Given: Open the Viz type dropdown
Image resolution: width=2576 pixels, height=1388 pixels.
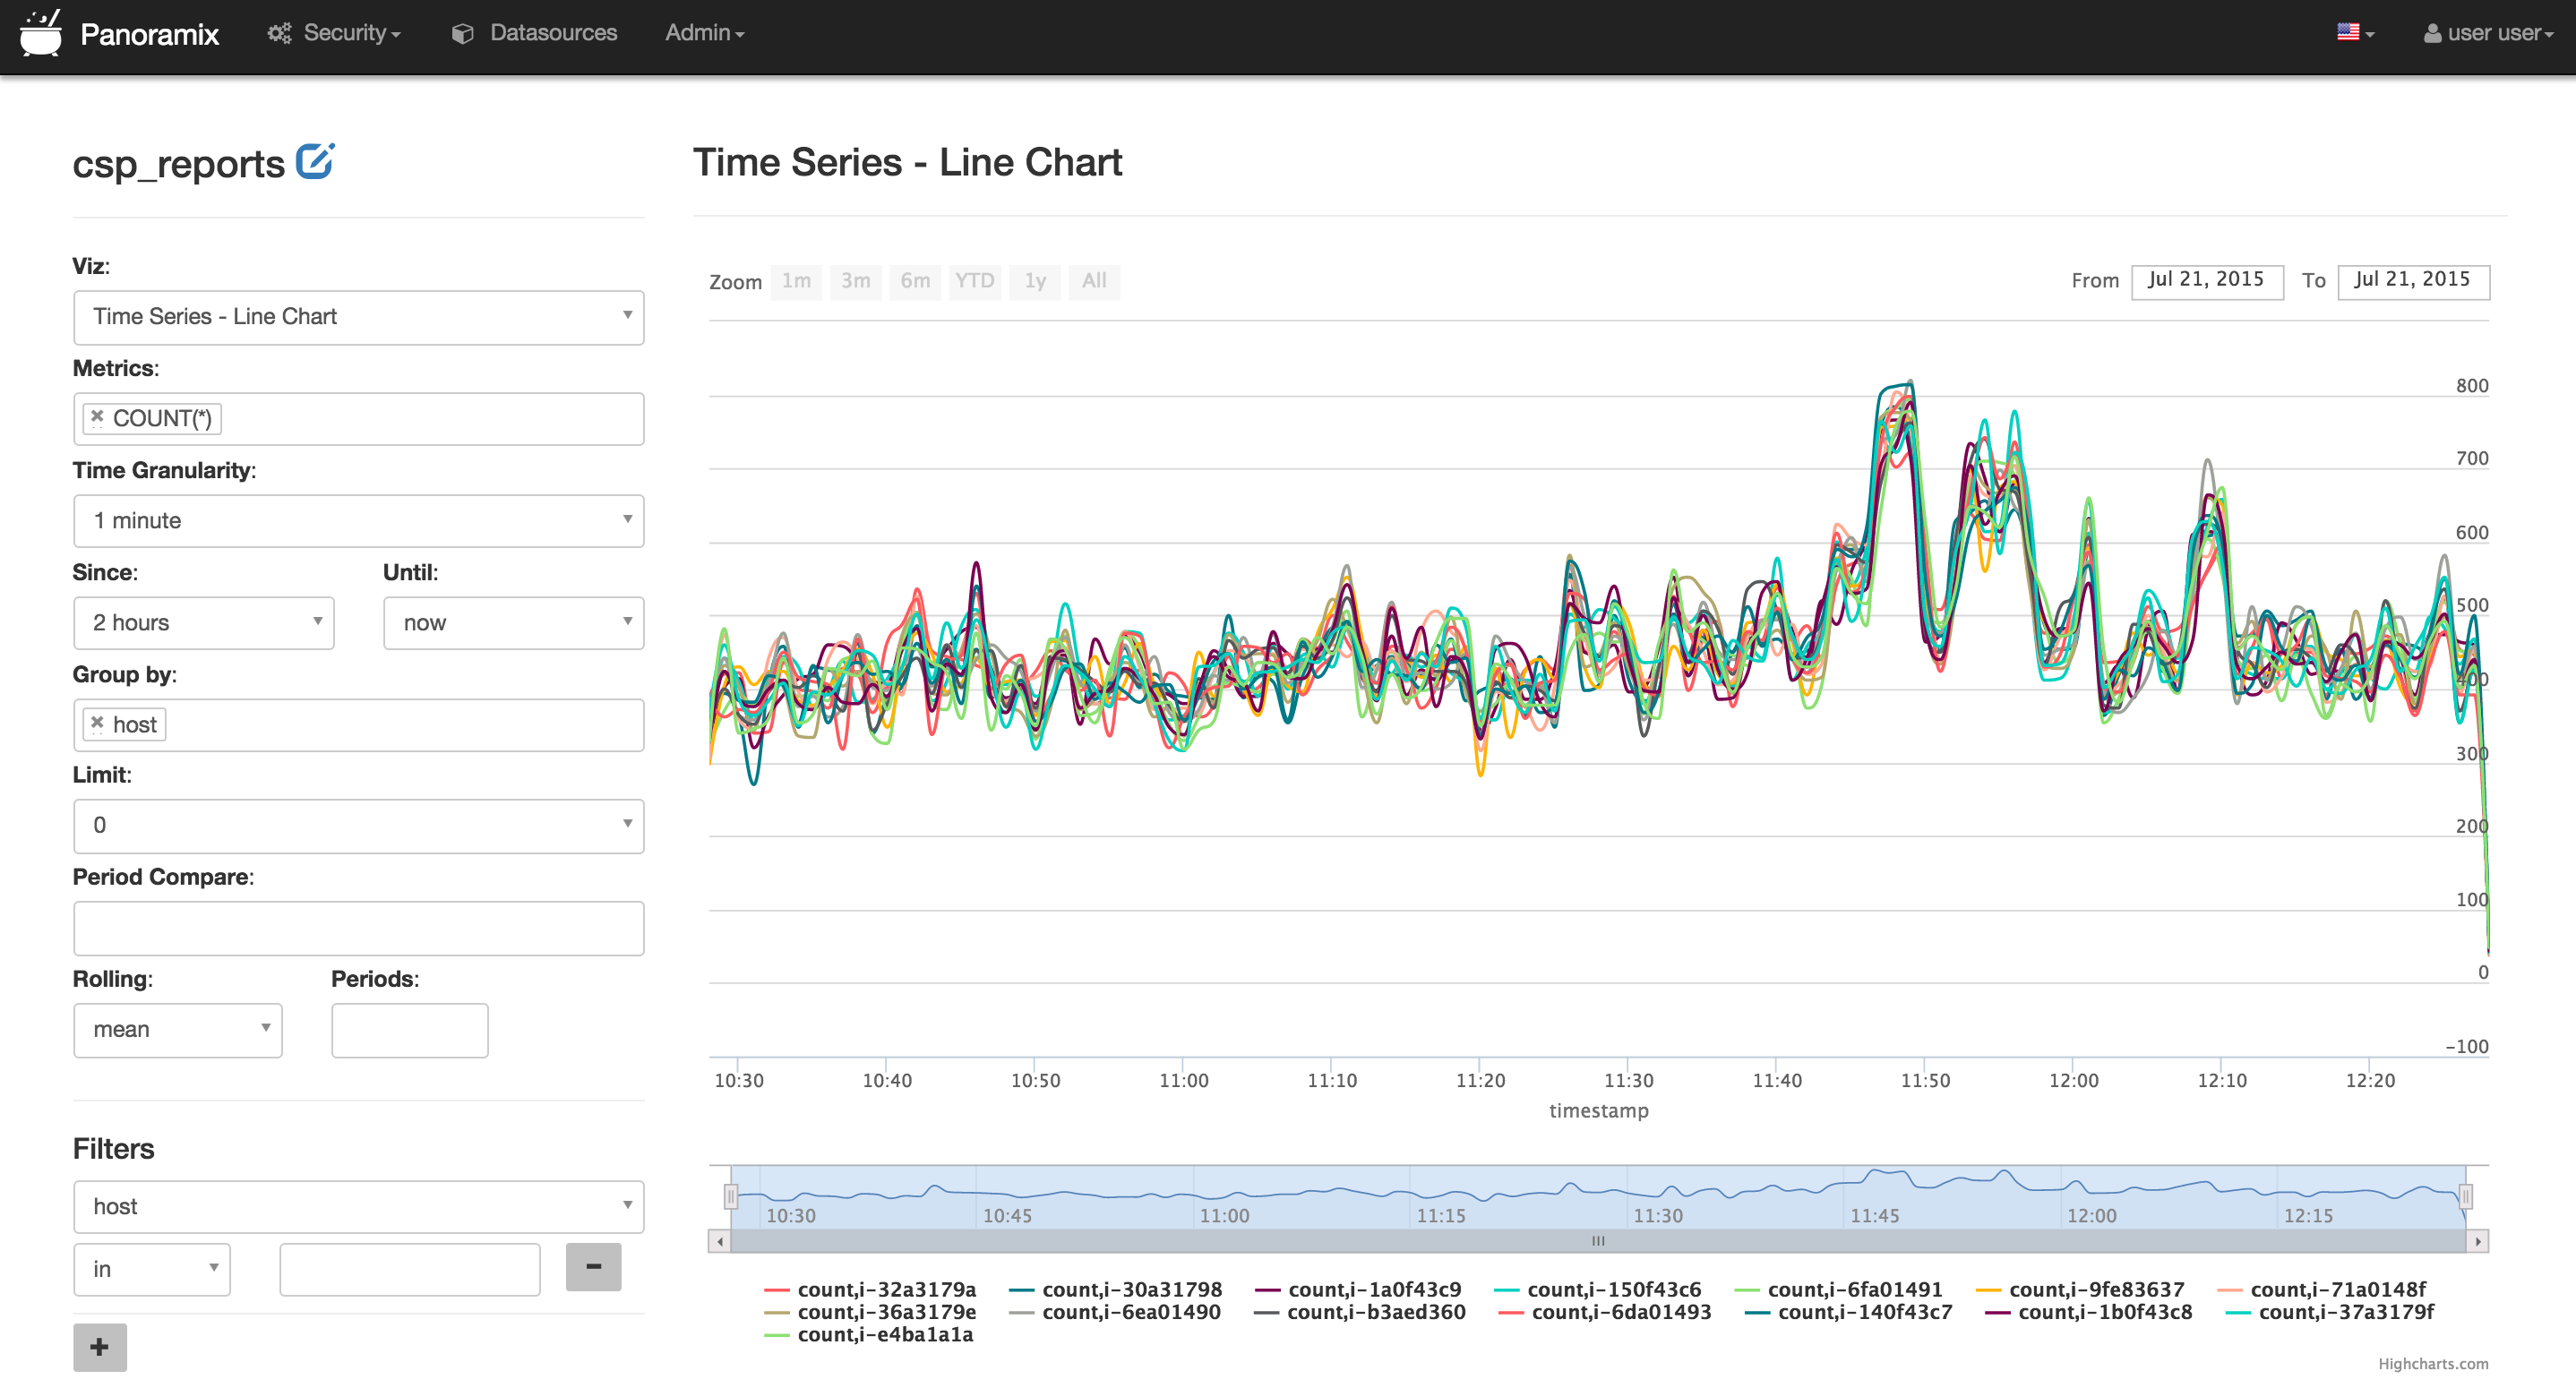Looking at the screenshot, I should [x=358, y=317].
